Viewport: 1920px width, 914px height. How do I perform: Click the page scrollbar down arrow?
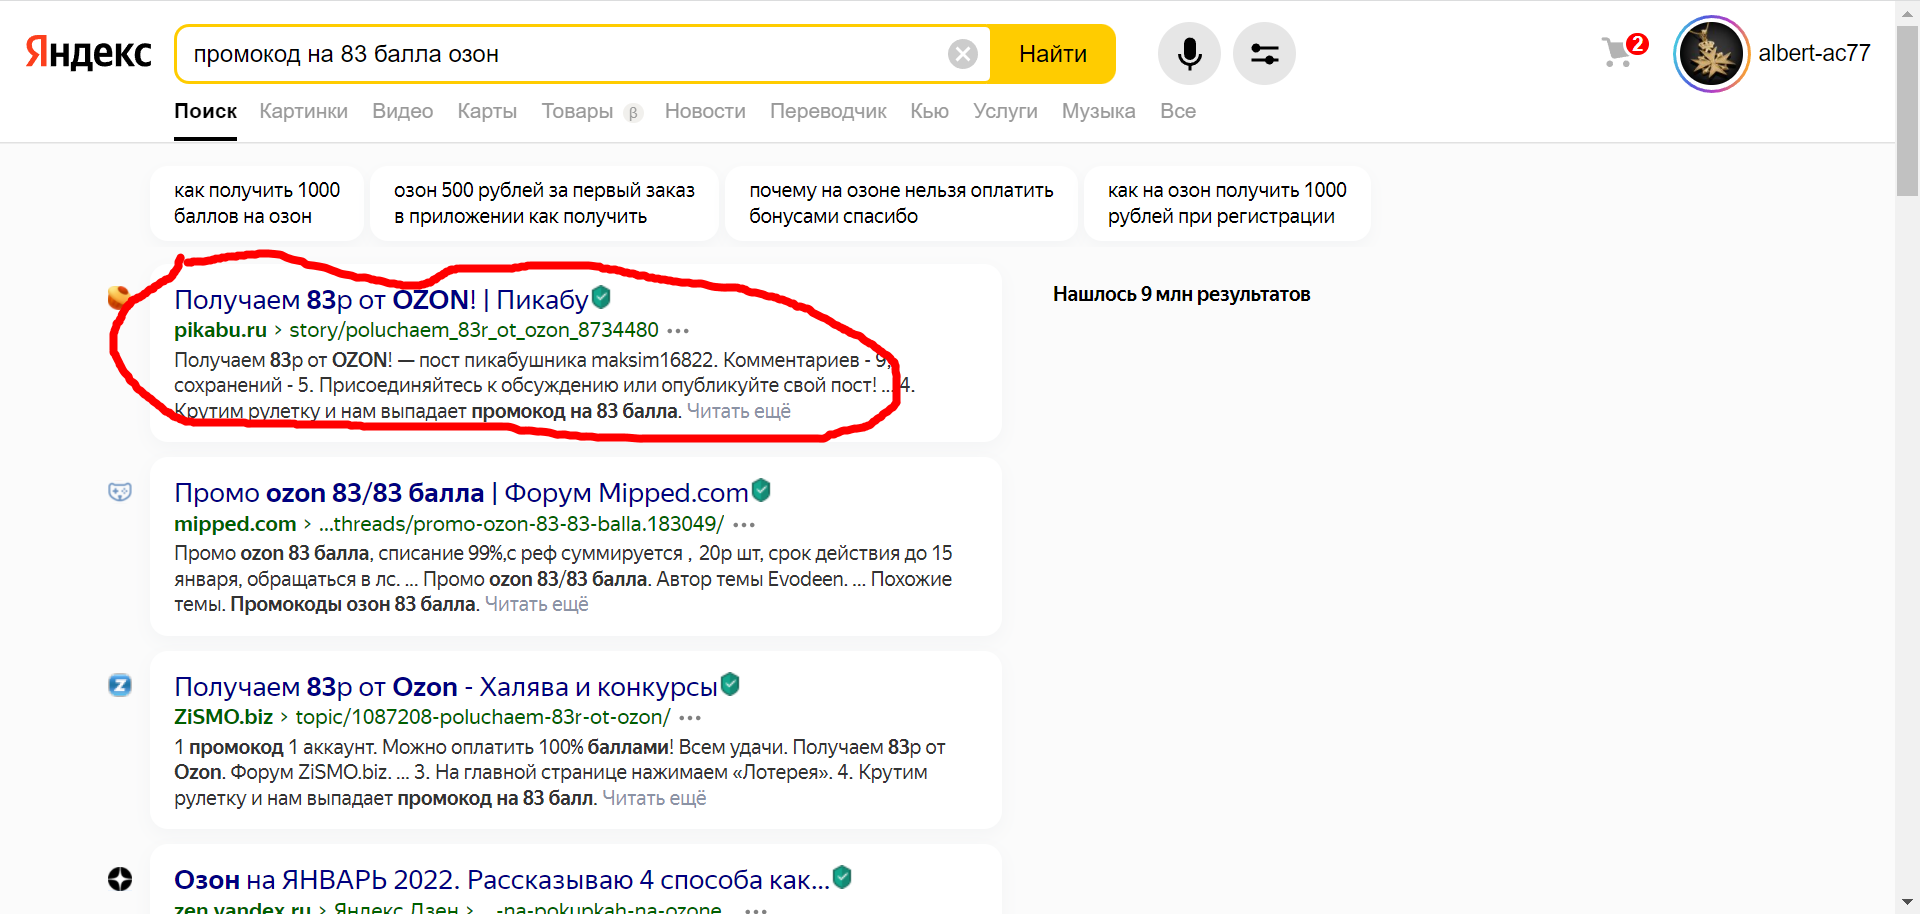pyautogui.click(x=1907, y=904)
